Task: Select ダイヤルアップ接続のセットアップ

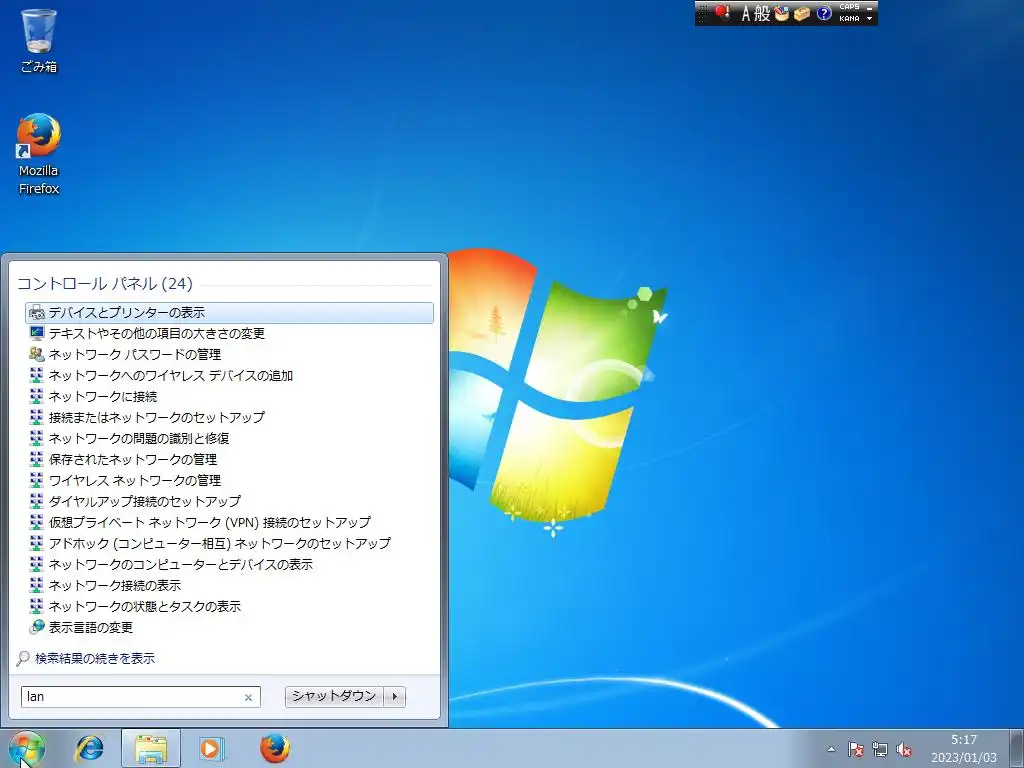Action: (x=229, y=502)
